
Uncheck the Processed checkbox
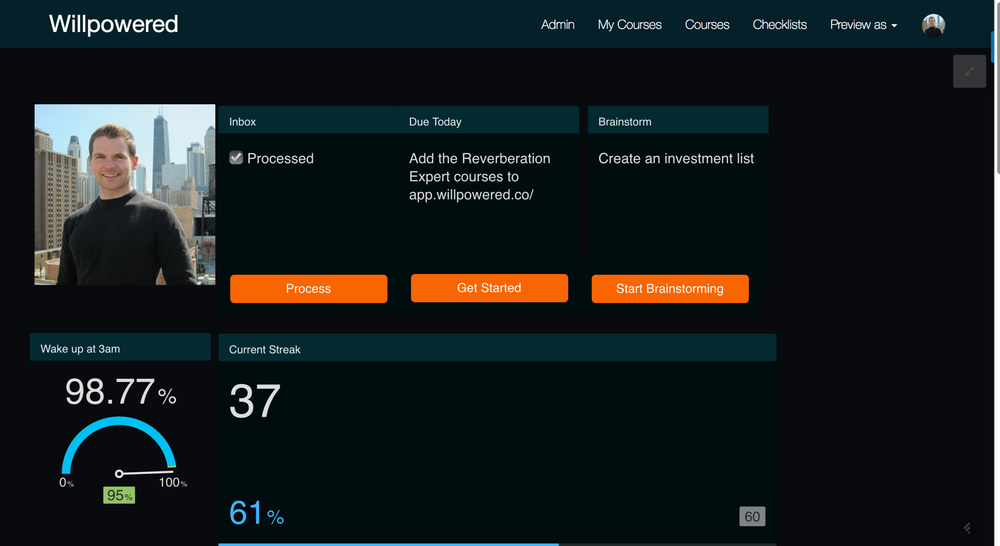click(236, 158)
